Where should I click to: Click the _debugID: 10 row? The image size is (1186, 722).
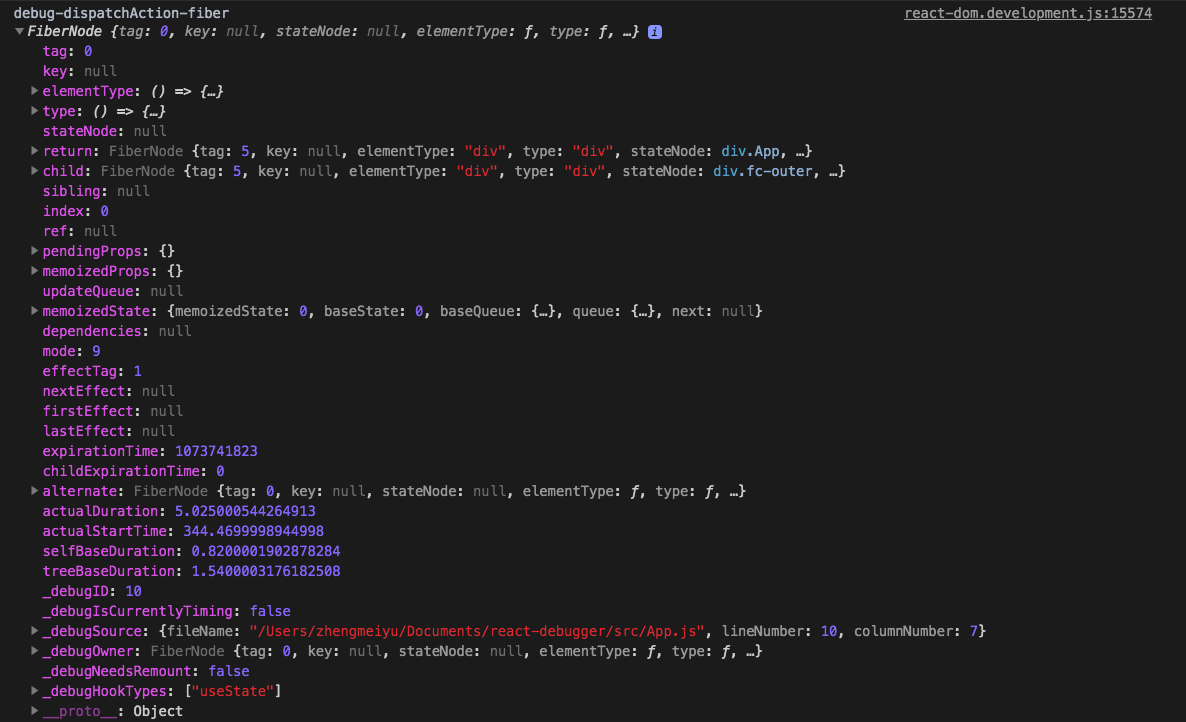click(92, 591)
